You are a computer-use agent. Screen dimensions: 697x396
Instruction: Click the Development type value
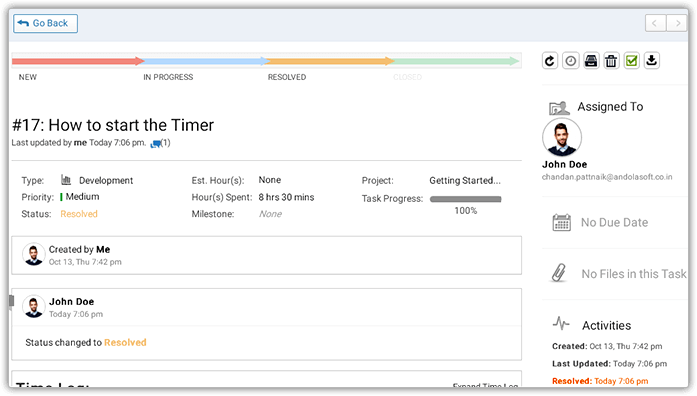[106, 180]
